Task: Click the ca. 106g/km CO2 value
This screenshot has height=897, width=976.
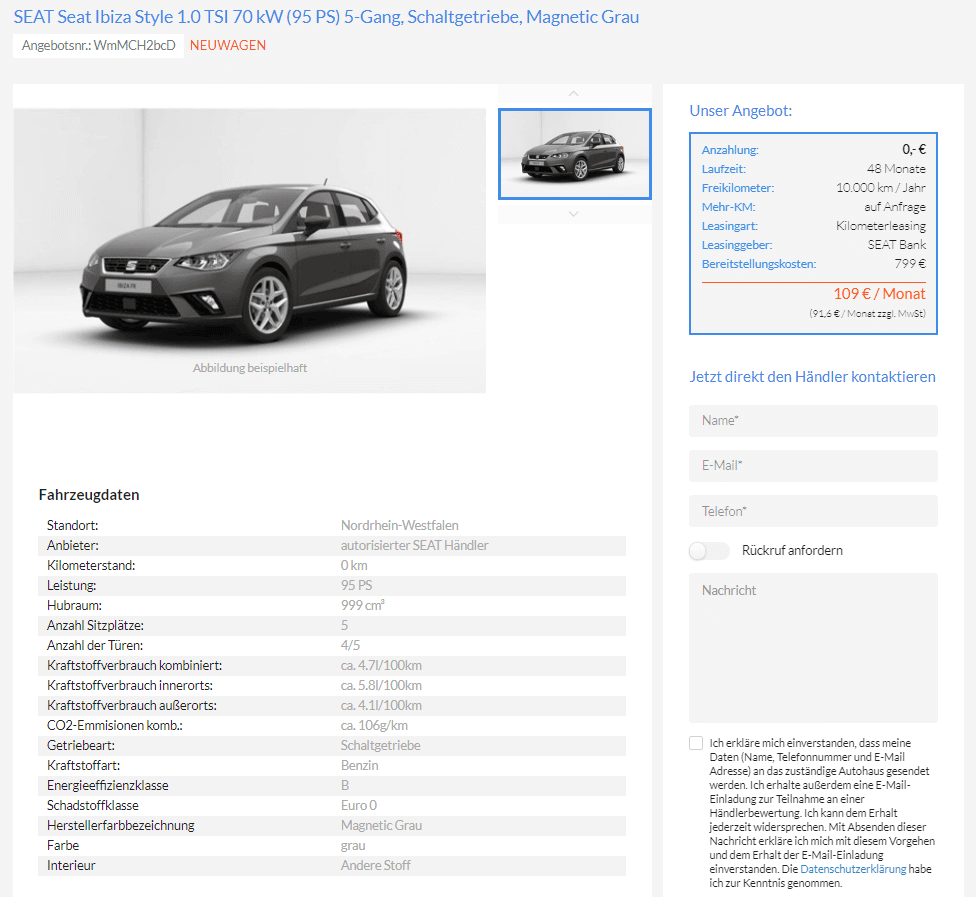Action: 374,725
